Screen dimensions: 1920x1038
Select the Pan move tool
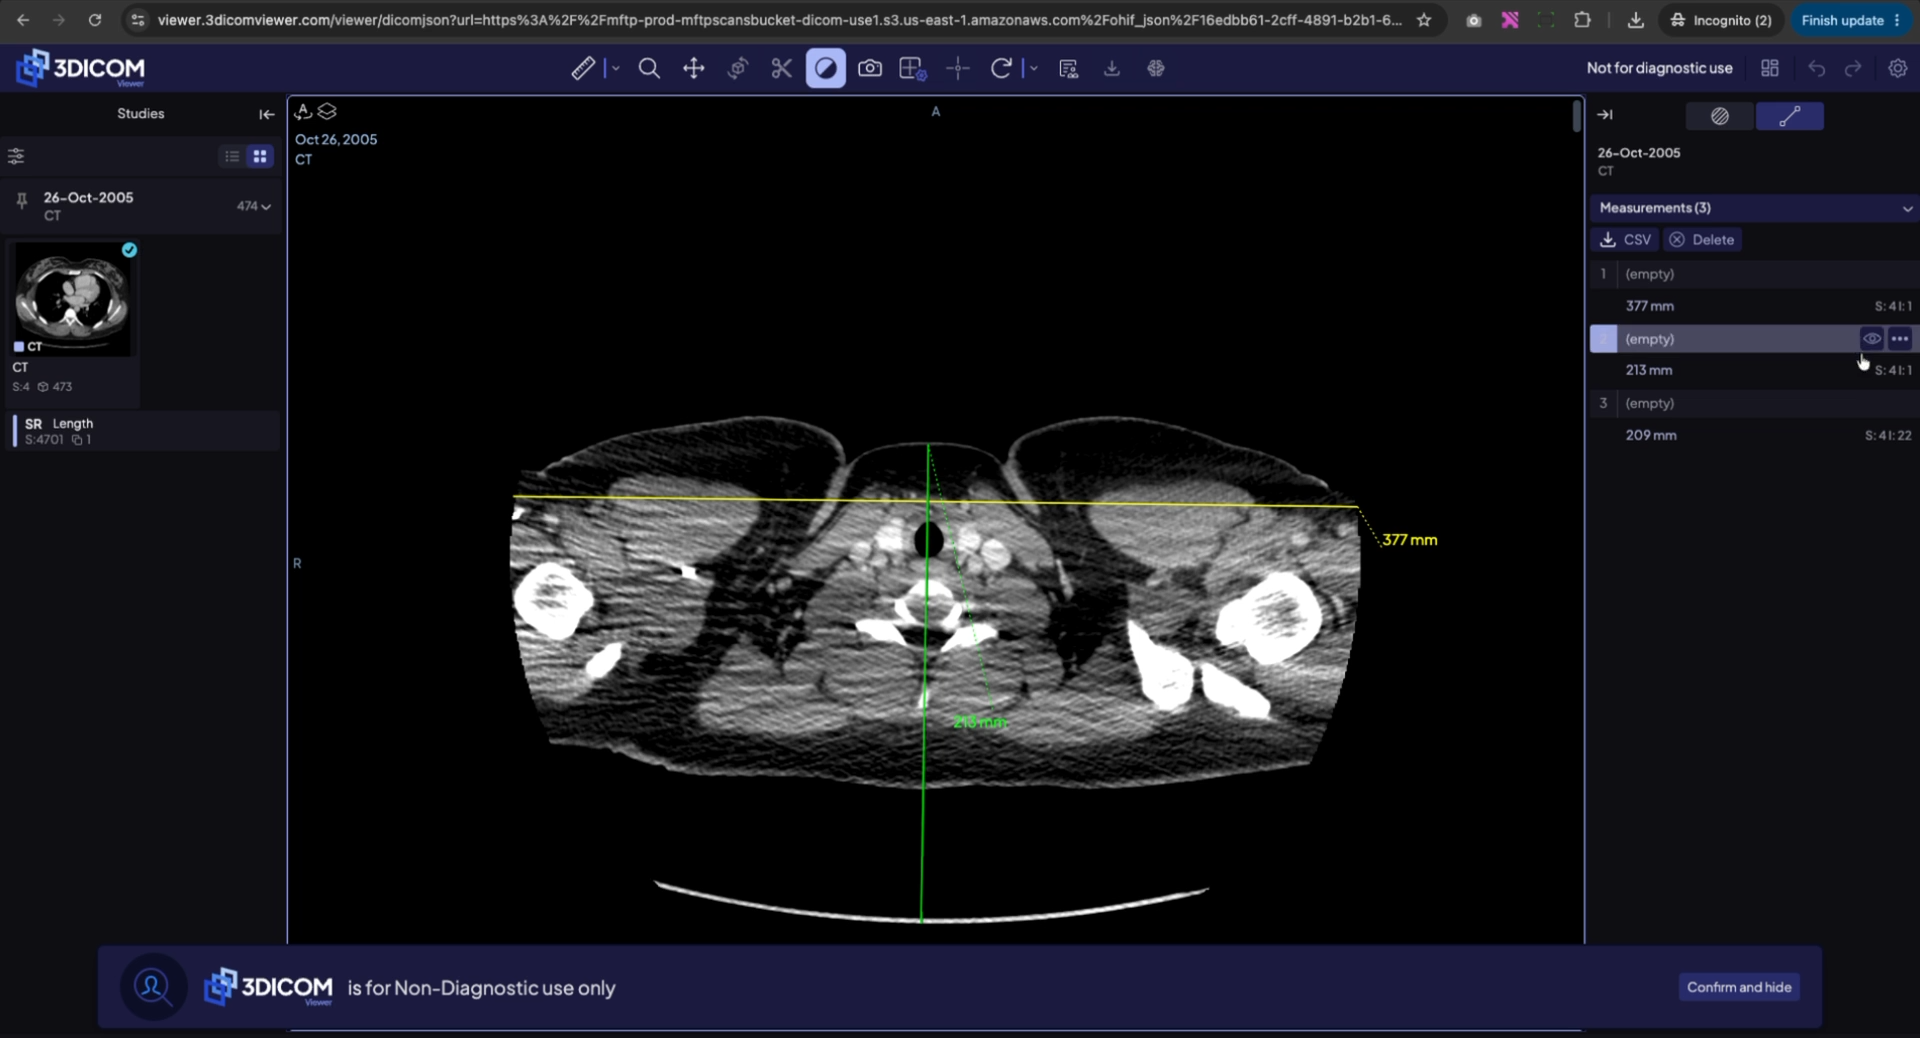click(693, 68)
